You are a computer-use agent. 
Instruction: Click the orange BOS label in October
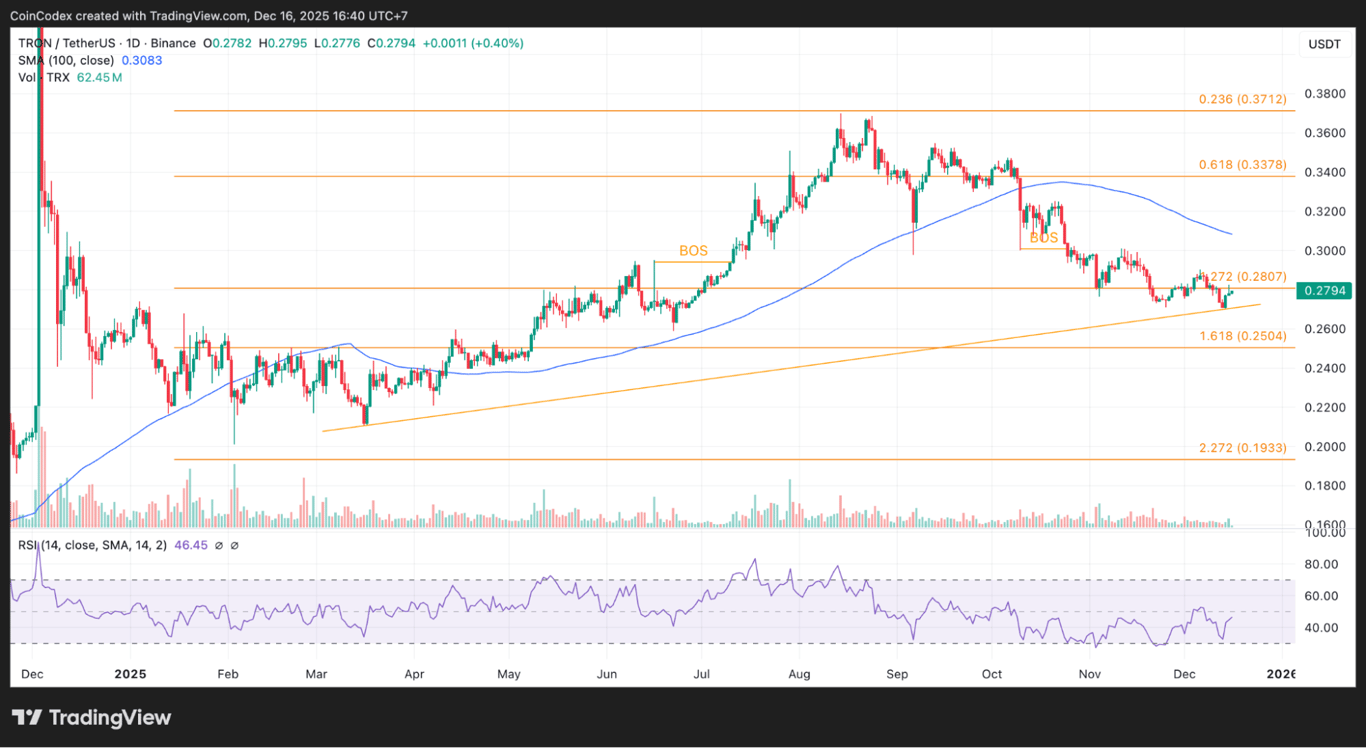pyautogui.click(x=1043, y=237)
